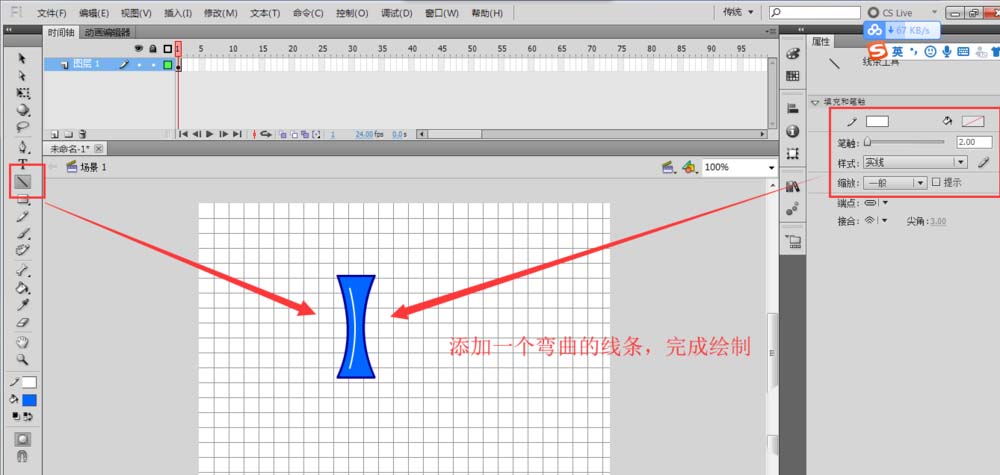Open Properties panel fill color (none) swatch

tap(973, 121)
